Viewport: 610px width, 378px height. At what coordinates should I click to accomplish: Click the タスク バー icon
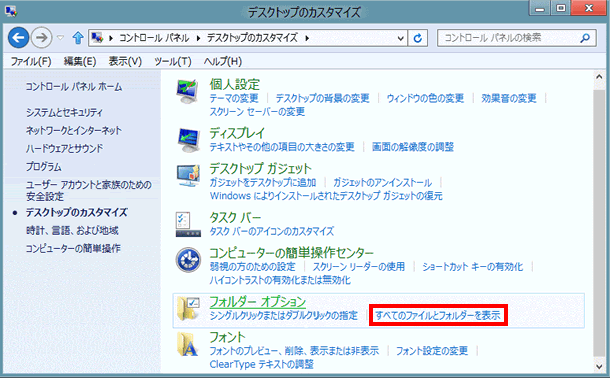pyautogui.click(x=188, y=224)
